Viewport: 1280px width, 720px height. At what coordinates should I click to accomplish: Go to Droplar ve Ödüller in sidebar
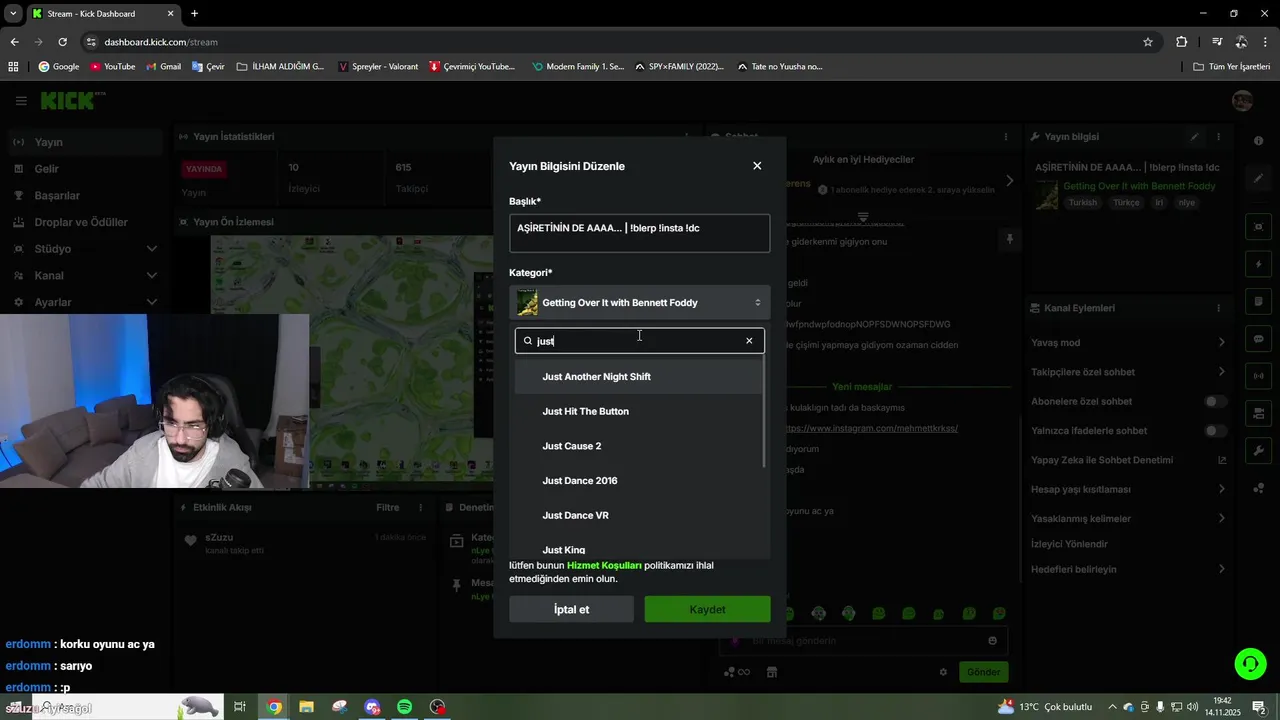(85, 222)
